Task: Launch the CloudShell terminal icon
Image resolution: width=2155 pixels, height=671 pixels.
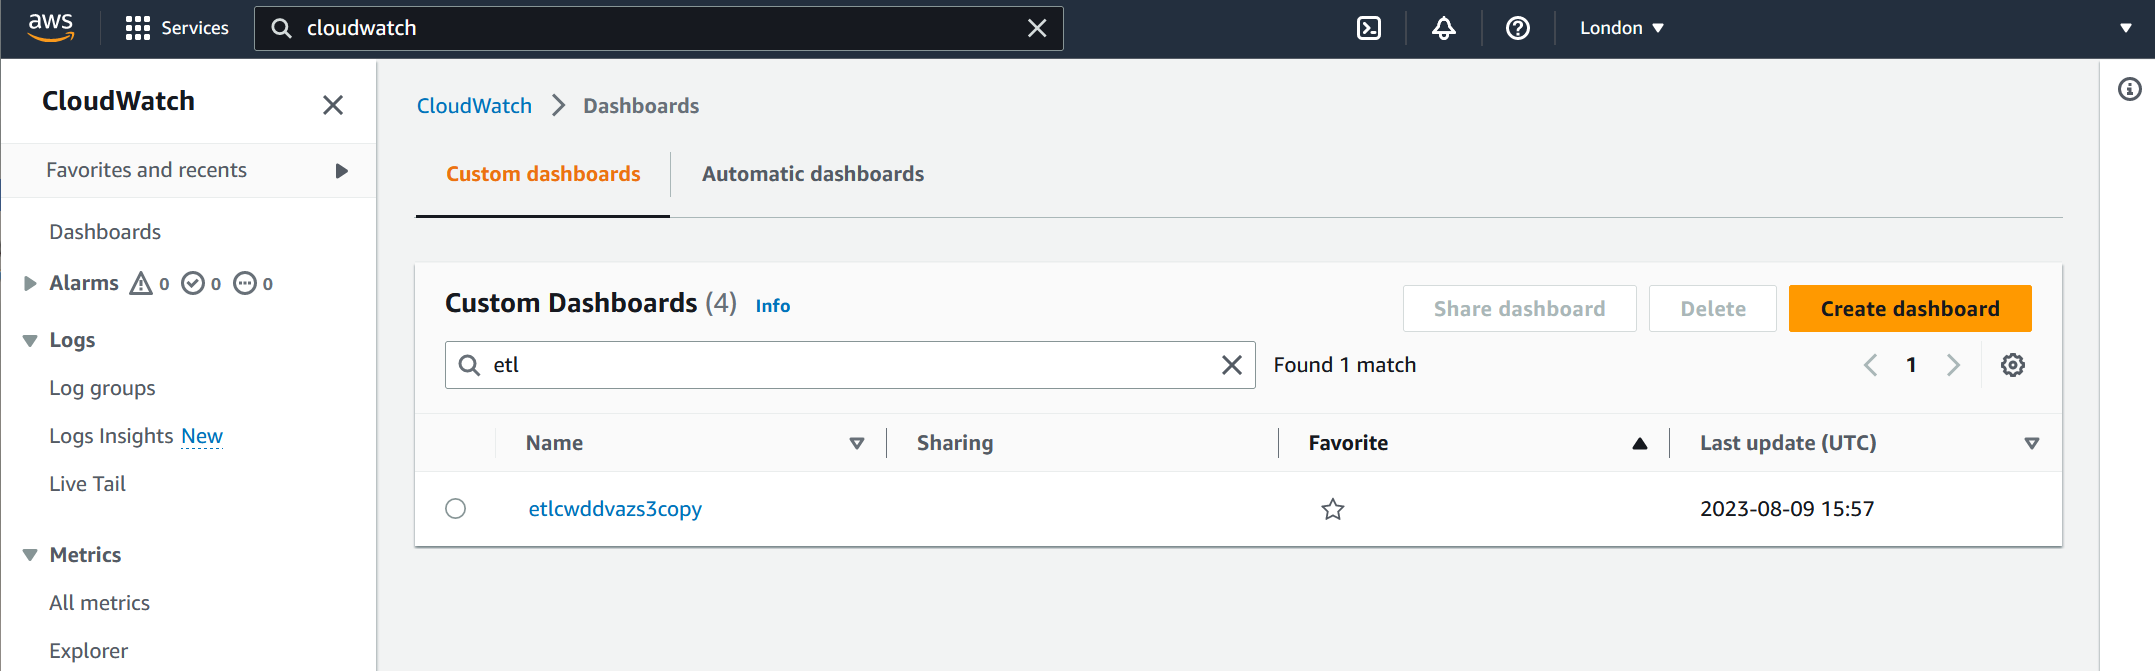Action: [x=1369, y=28]
